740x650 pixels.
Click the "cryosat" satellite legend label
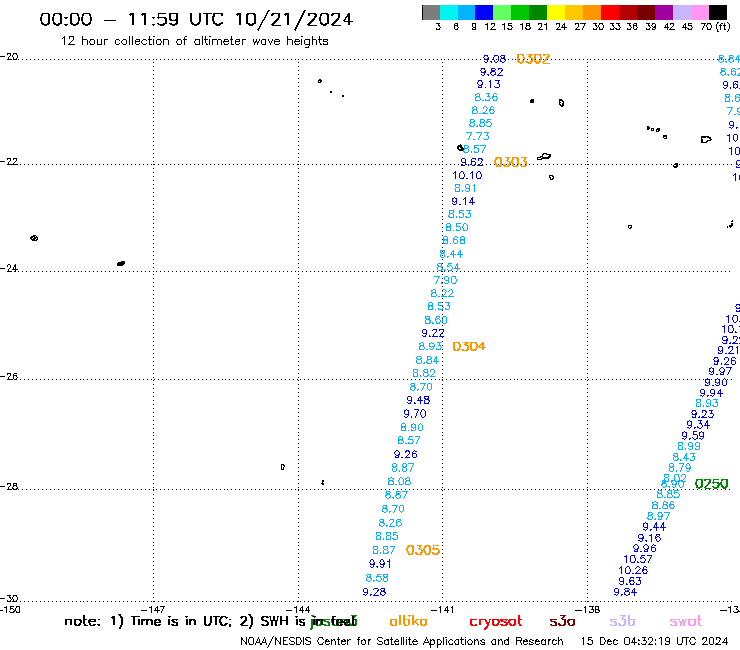496,622
